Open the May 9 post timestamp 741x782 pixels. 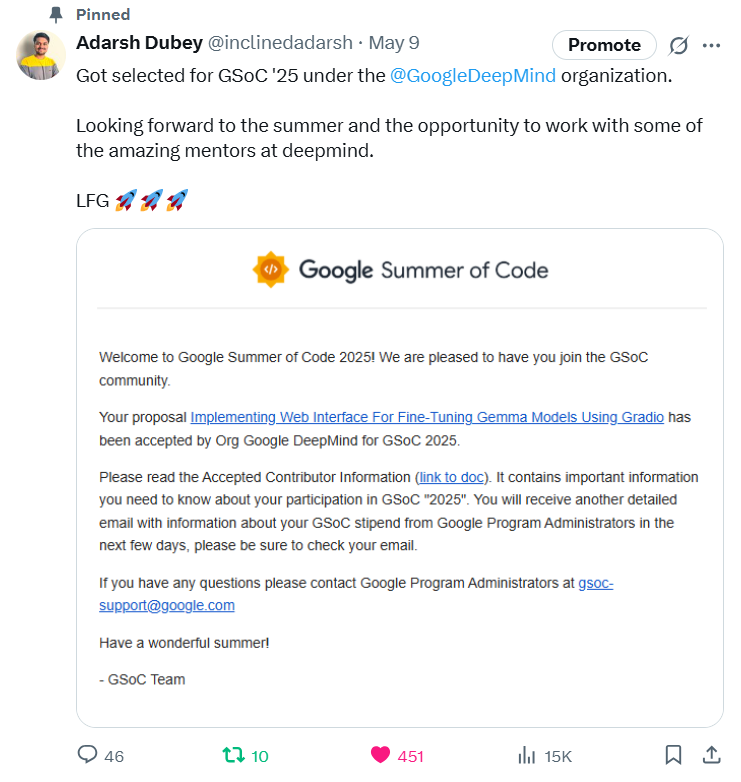click(x=394, y=43)
